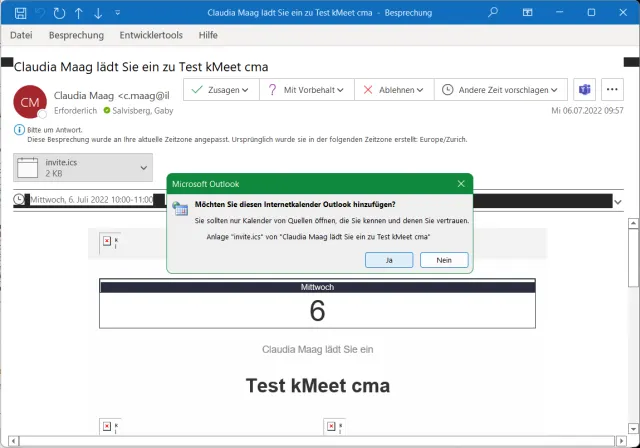Click the green presence dot by Salvisberg

coord(107,110)
